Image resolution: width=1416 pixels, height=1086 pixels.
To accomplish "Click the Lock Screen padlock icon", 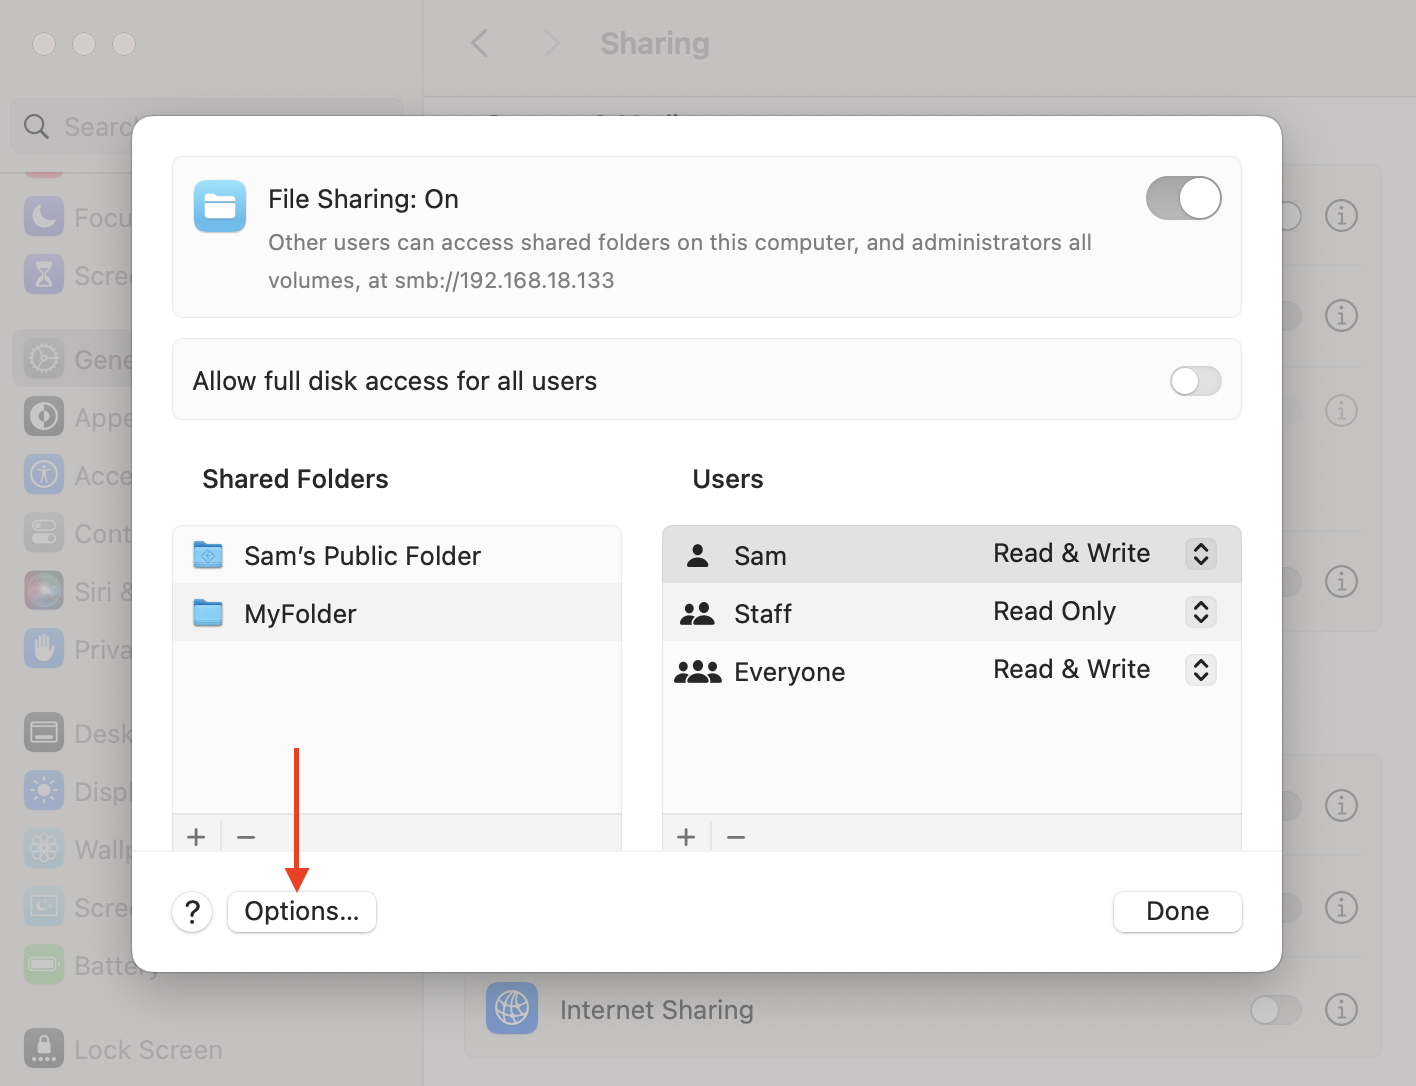I will click(x=44, y=1049).
